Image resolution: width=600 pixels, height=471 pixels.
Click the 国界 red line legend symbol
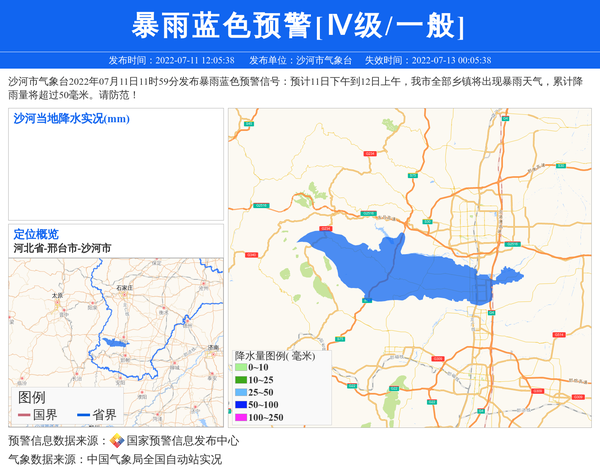[x=24, y=415]
